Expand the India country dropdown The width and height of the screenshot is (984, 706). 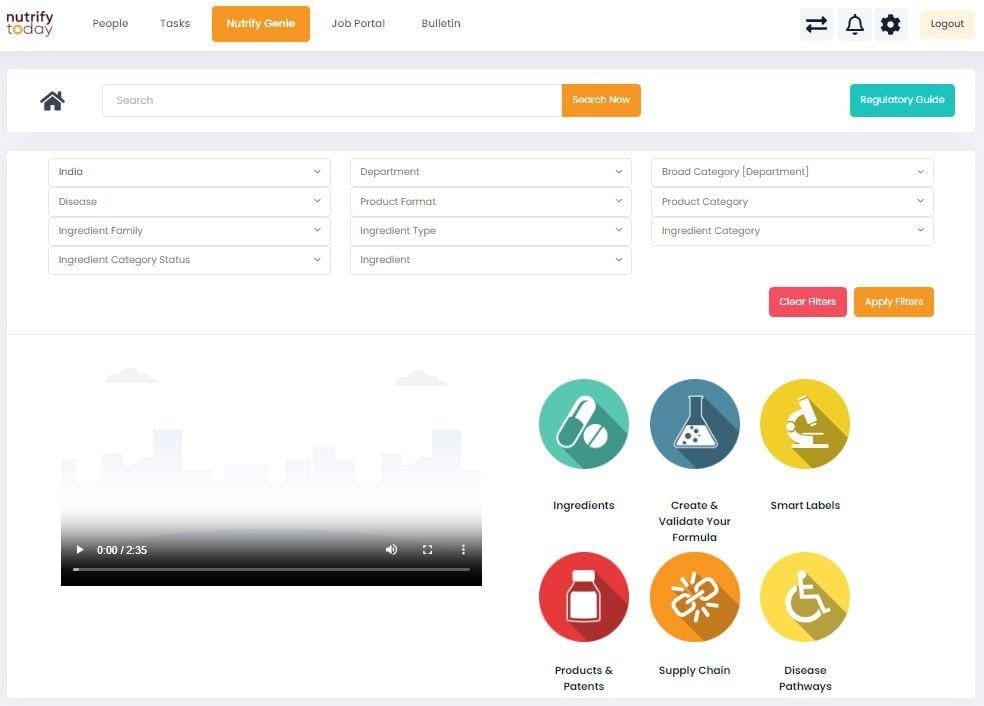[189, 172]
